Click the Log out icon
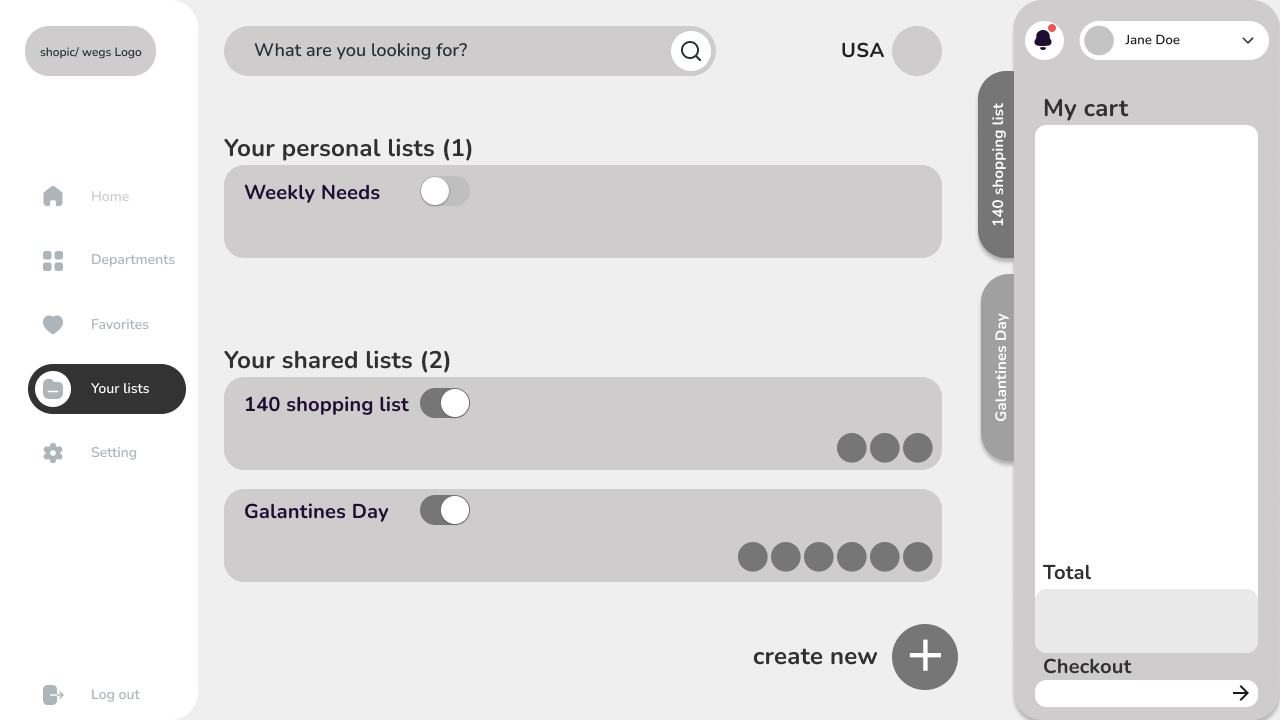Viewport: 1280px width, 720px height. tap(53, 695)
